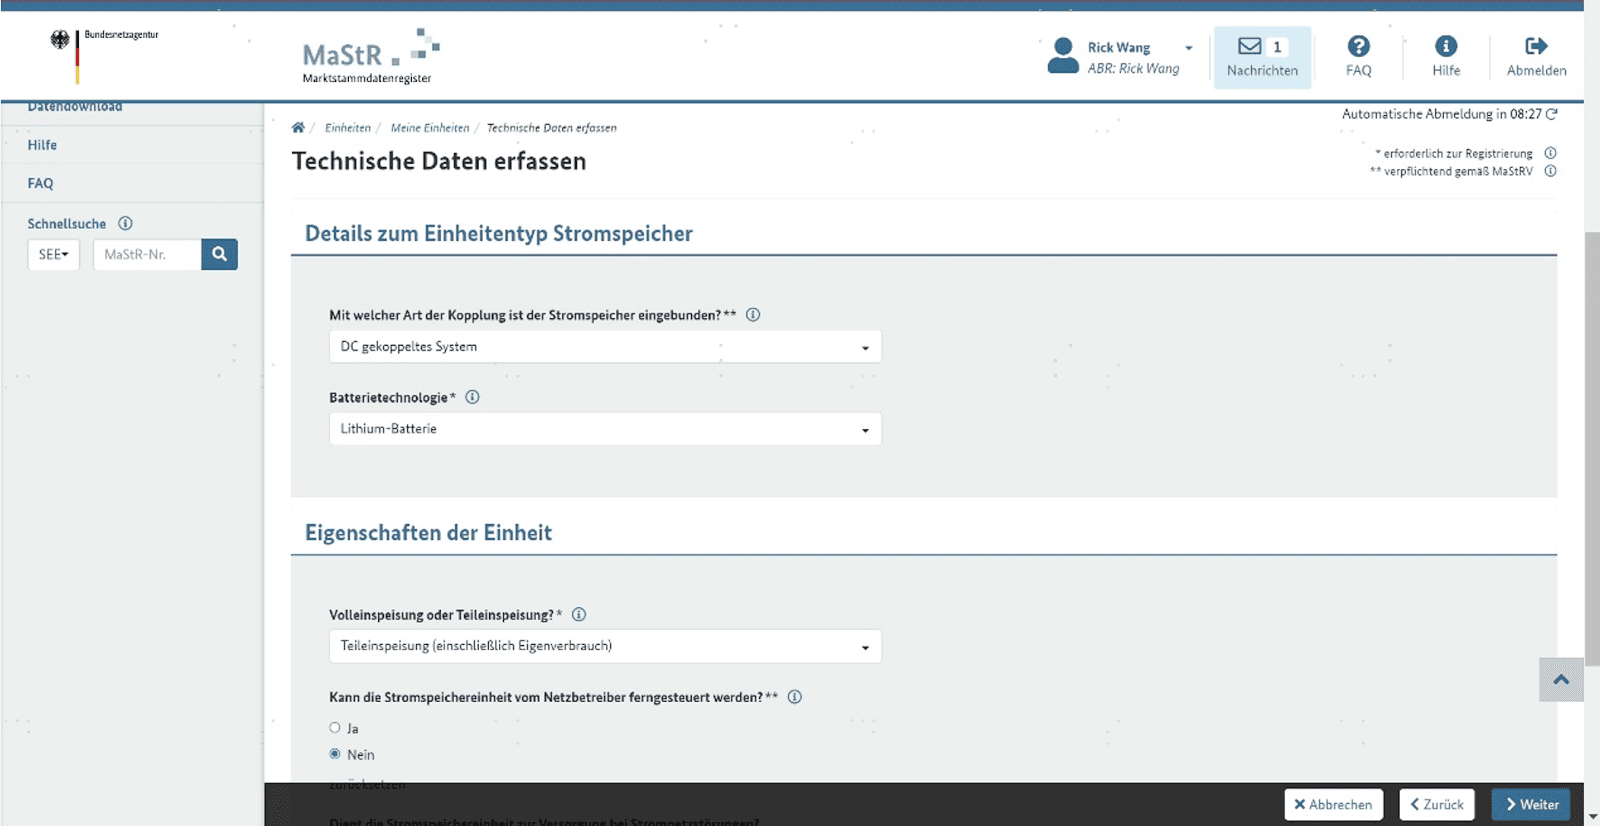Go to Meine Einheiten breadcrumb
The height and width of the screenshot is (826, 1600).
(x=430, y=128)
